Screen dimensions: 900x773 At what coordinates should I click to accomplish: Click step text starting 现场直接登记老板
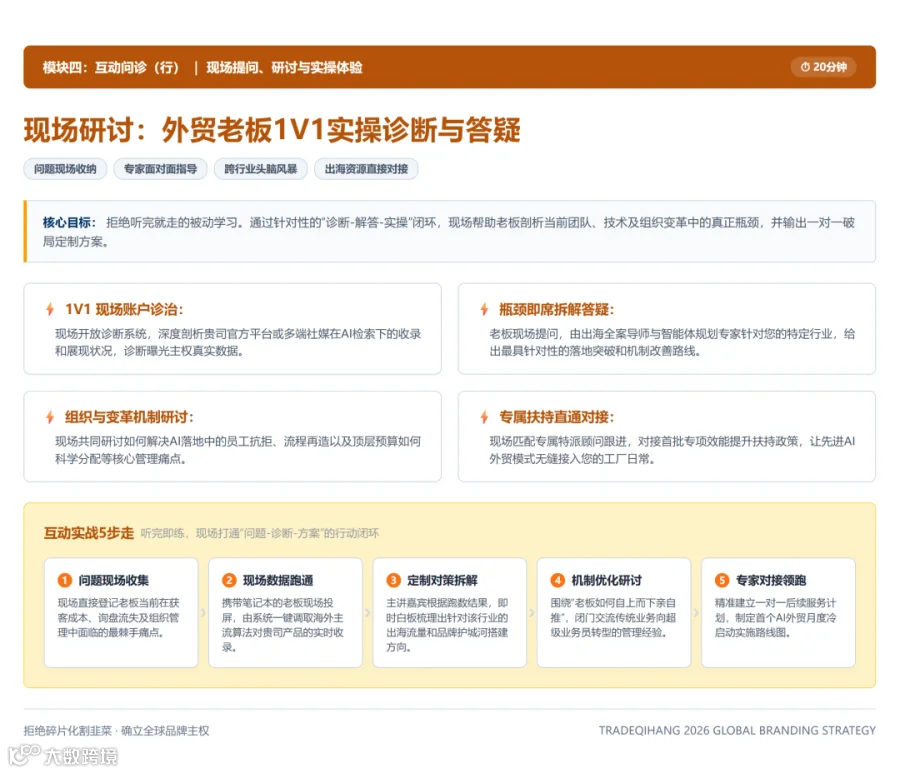(118, 617)
